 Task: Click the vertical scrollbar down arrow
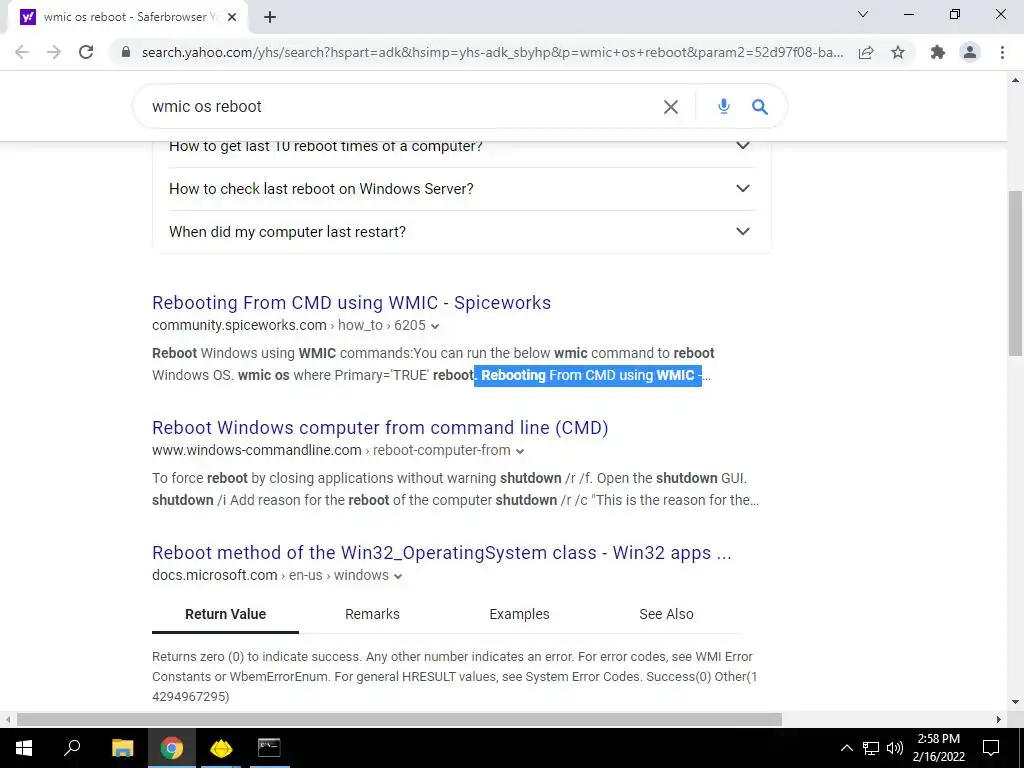(1015, 703)
